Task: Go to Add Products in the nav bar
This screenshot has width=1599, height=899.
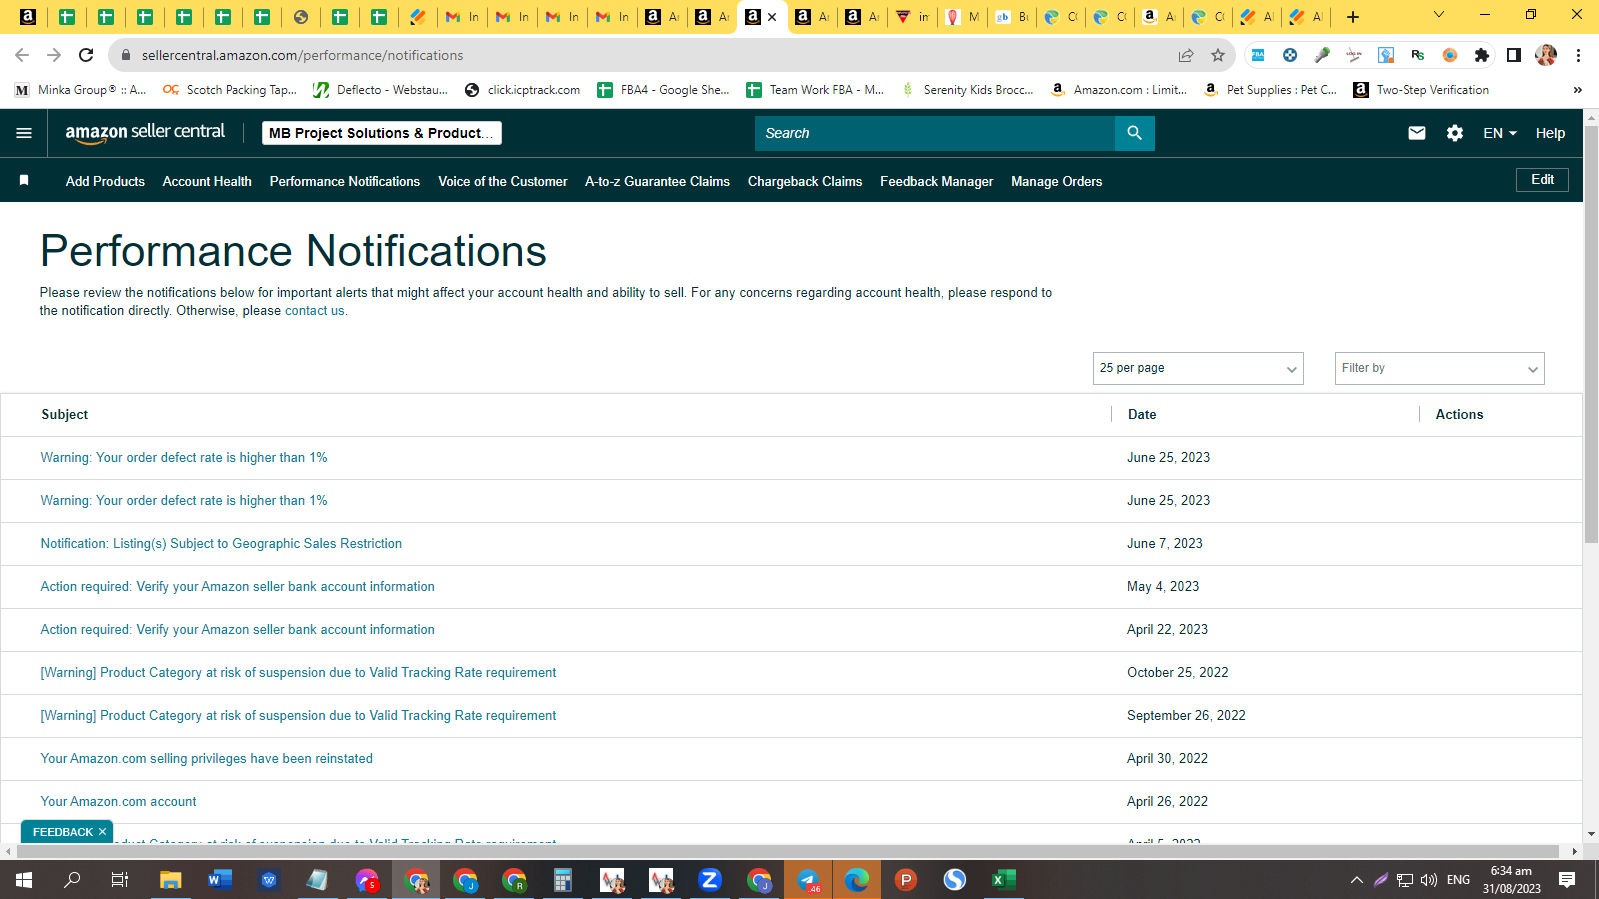Action: click(x=105, y=181)
